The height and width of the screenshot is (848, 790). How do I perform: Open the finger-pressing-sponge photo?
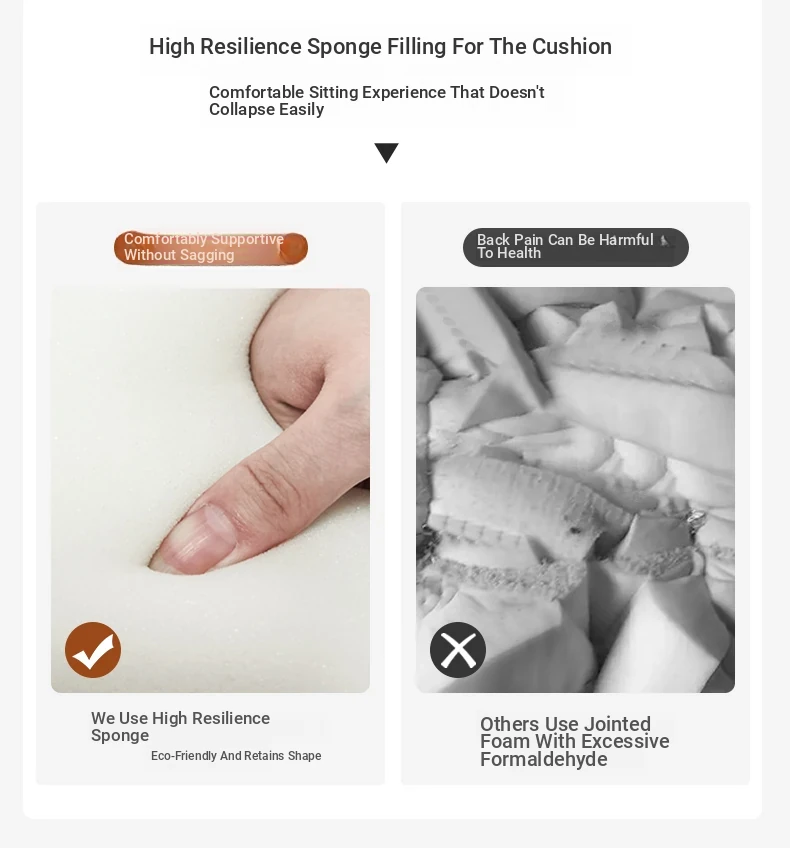tap(210, 490)
